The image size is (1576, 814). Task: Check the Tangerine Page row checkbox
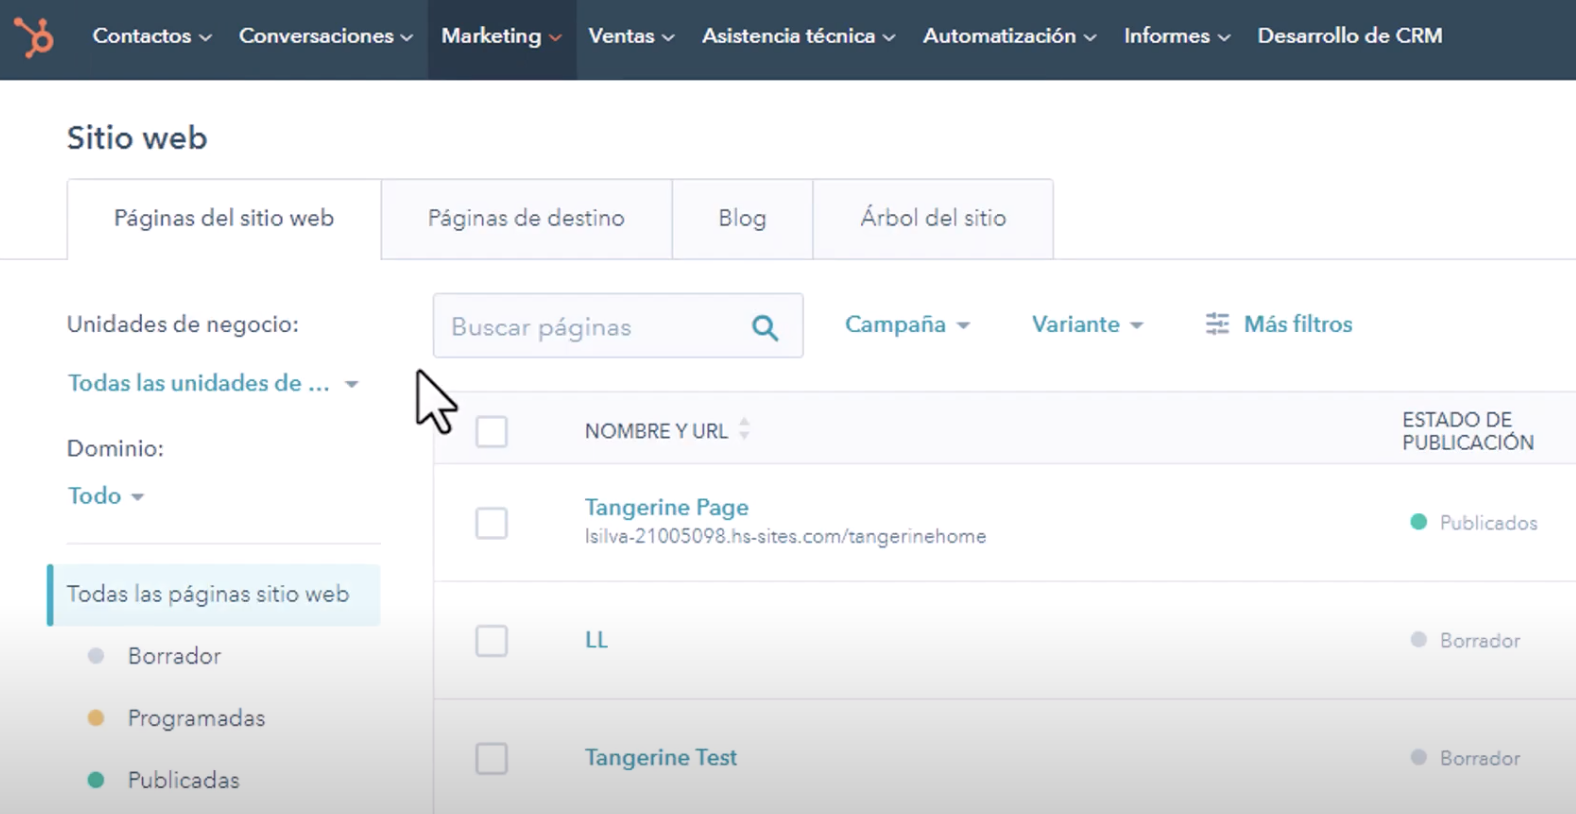491,523
